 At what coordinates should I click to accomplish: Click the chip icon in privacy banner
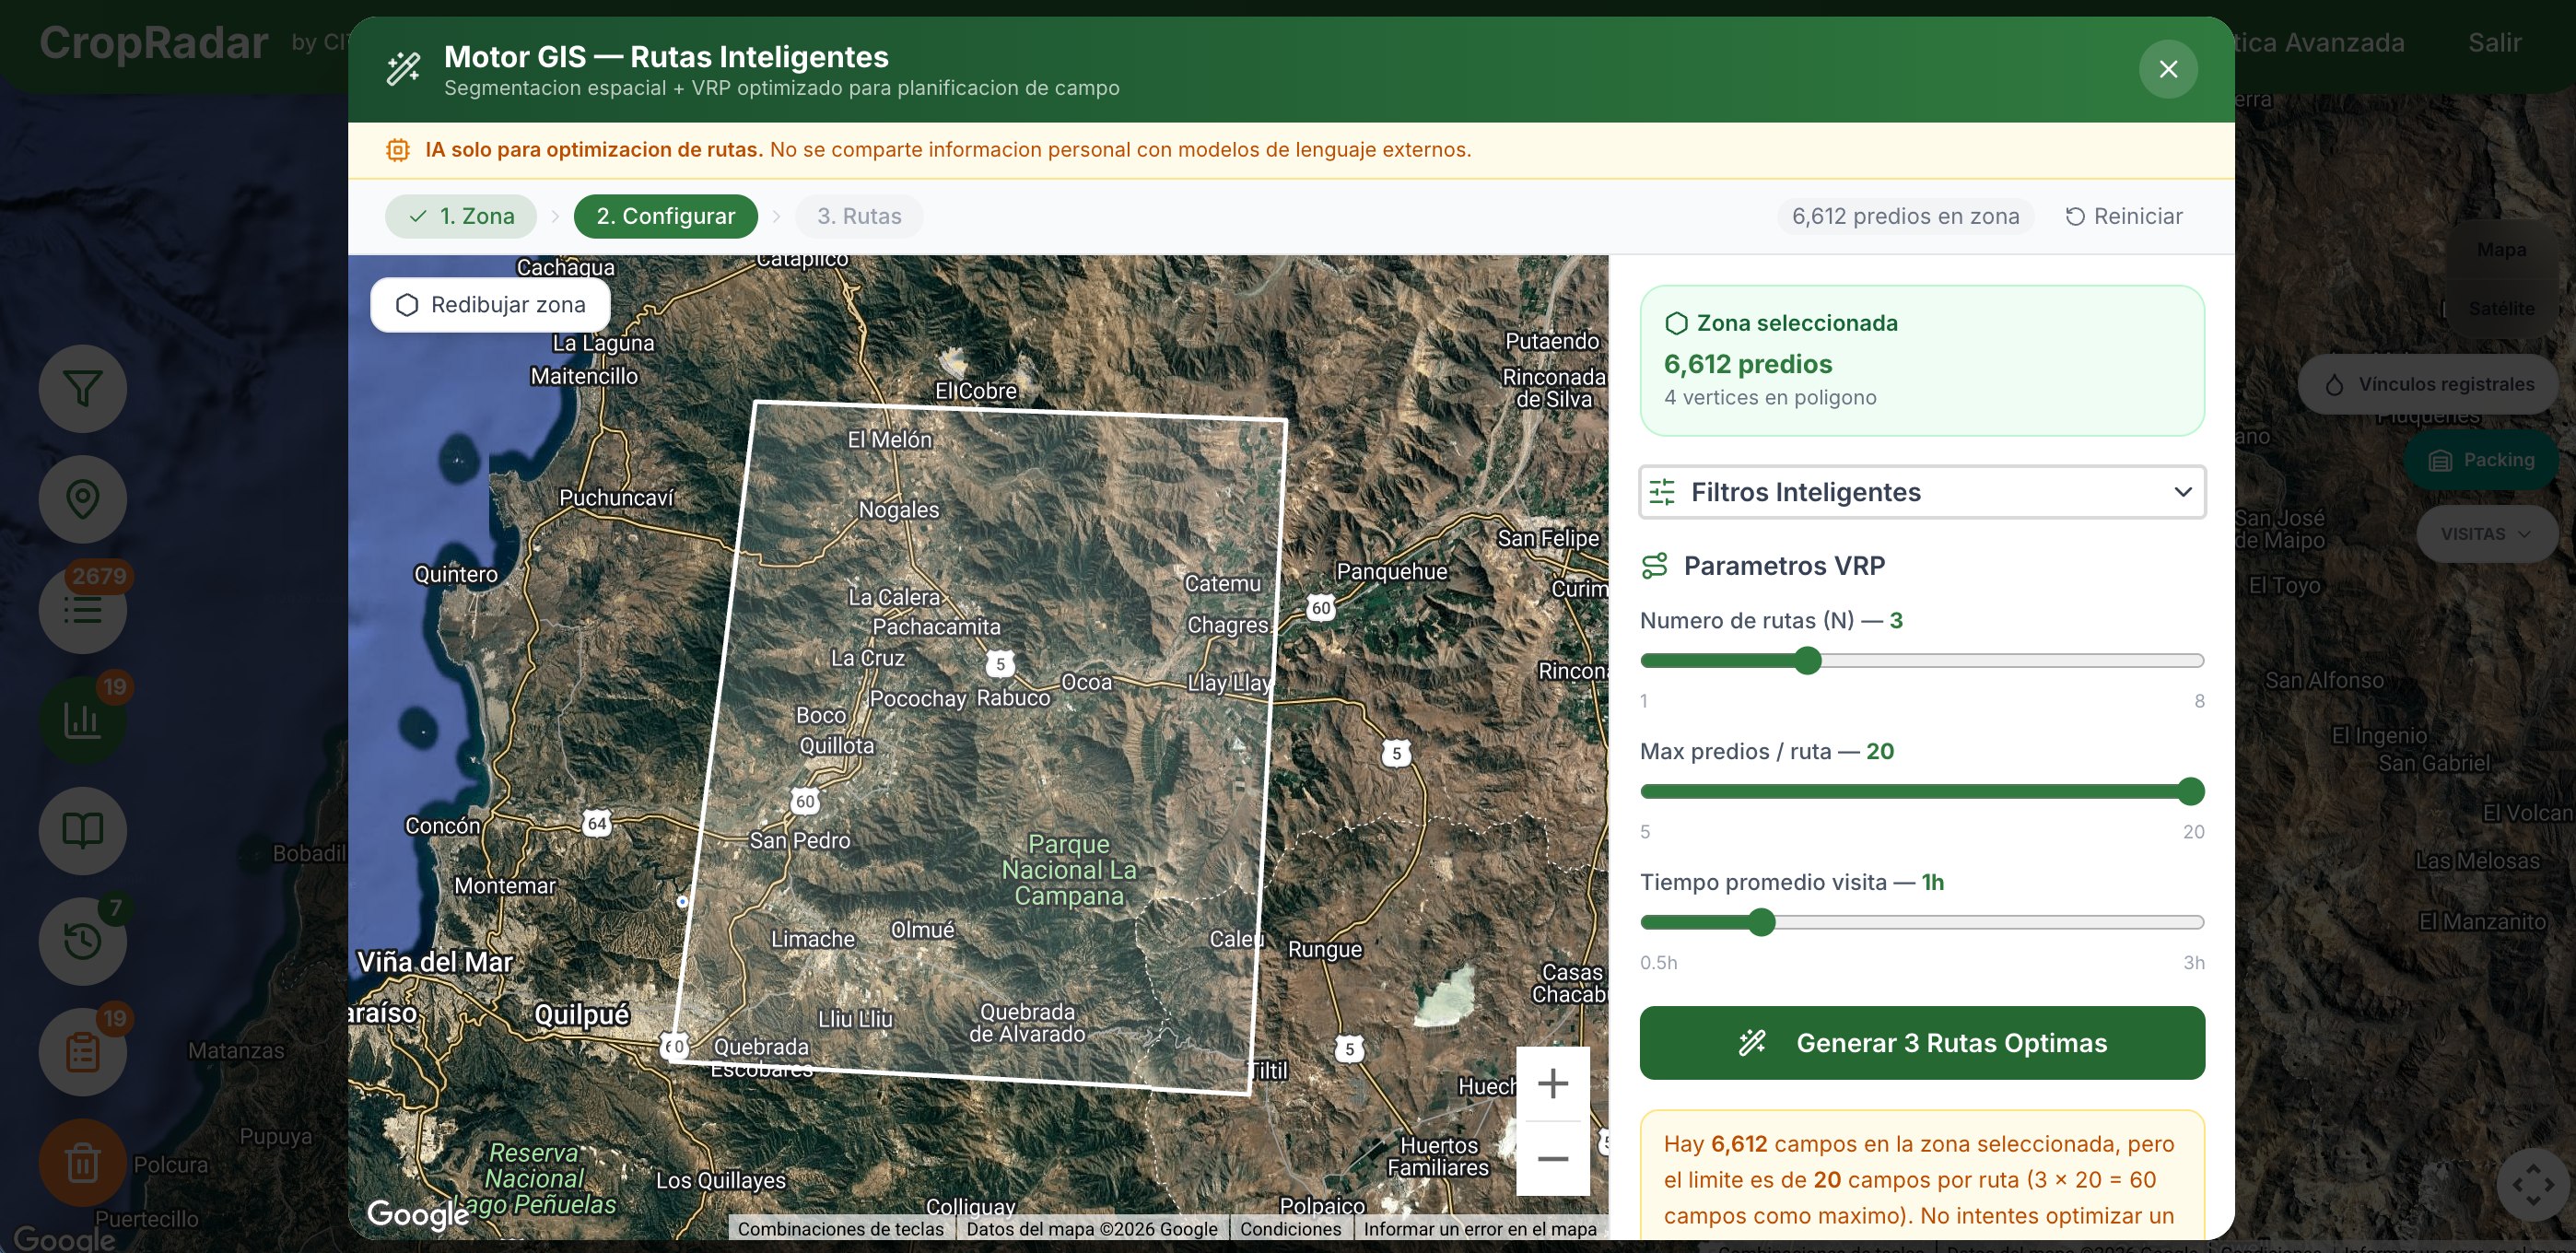398,150
